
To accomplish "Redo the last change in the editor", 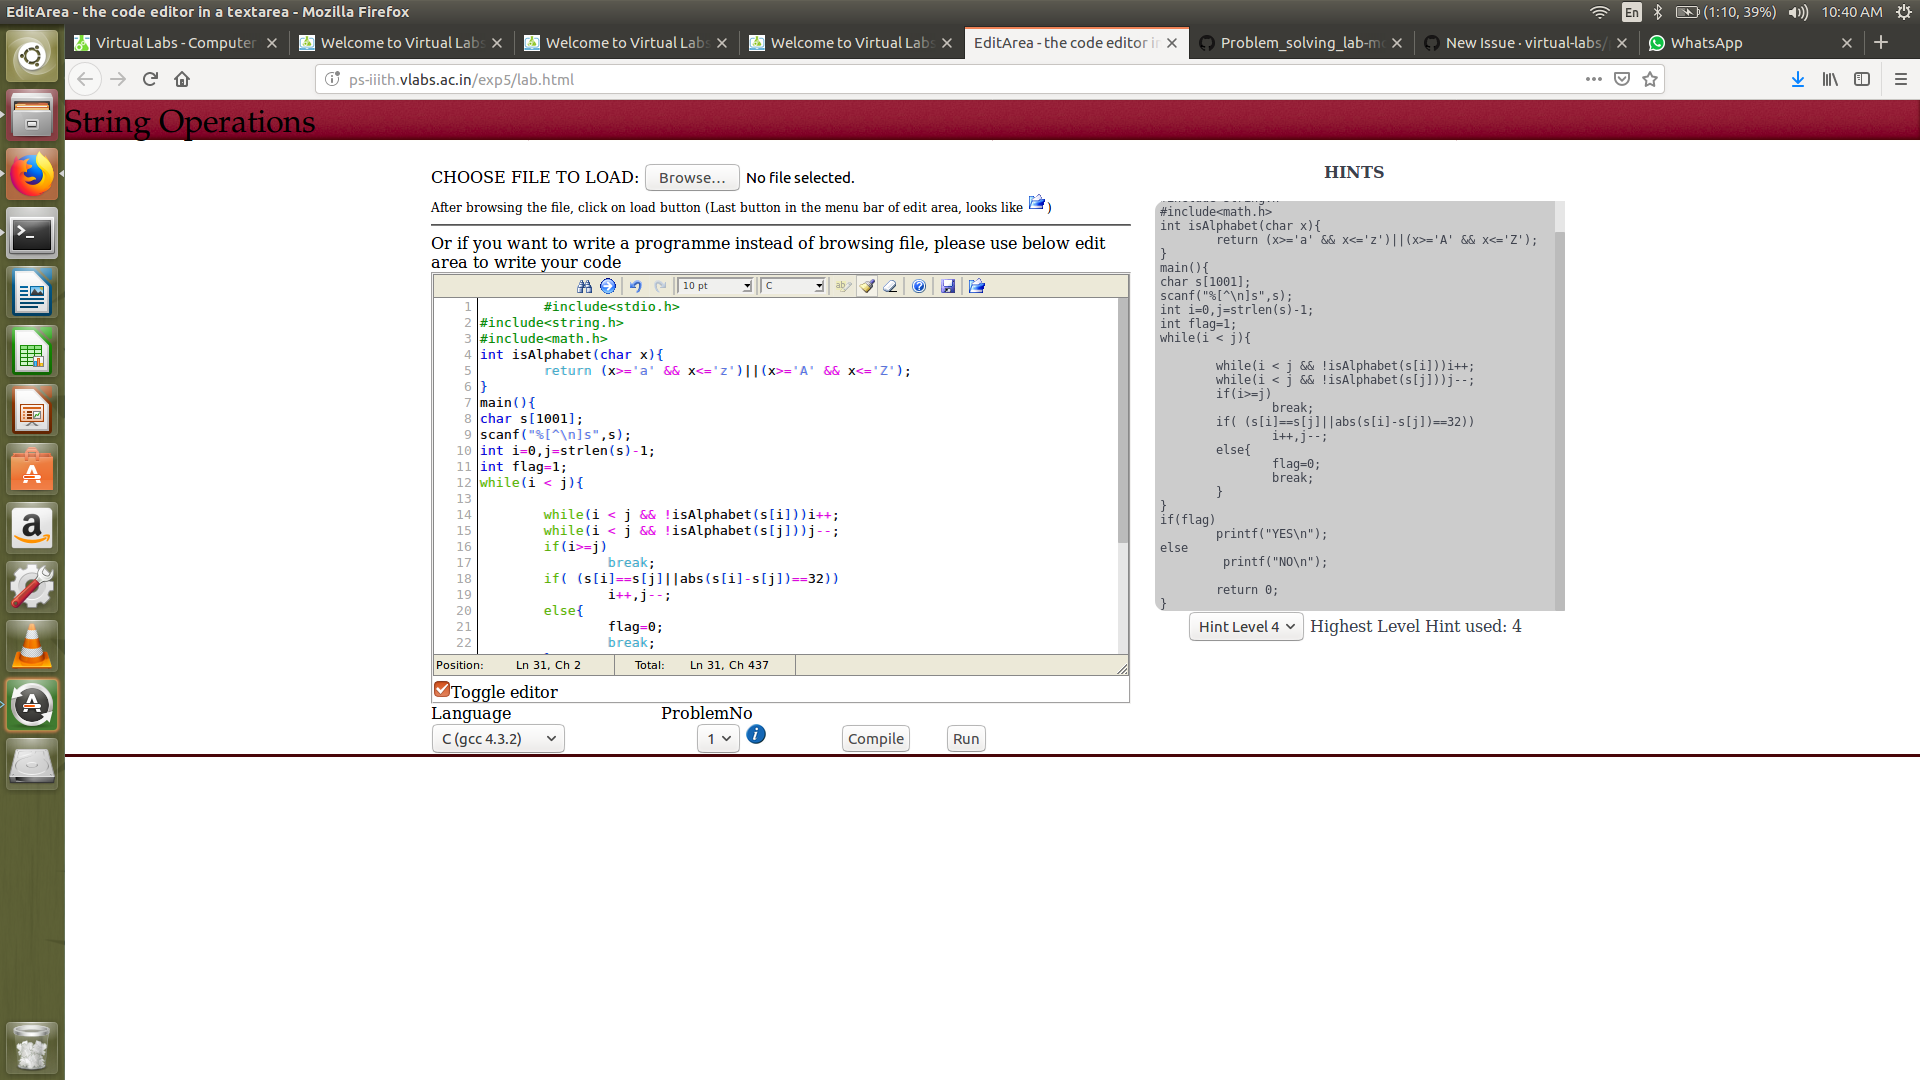I will (661, 286).
